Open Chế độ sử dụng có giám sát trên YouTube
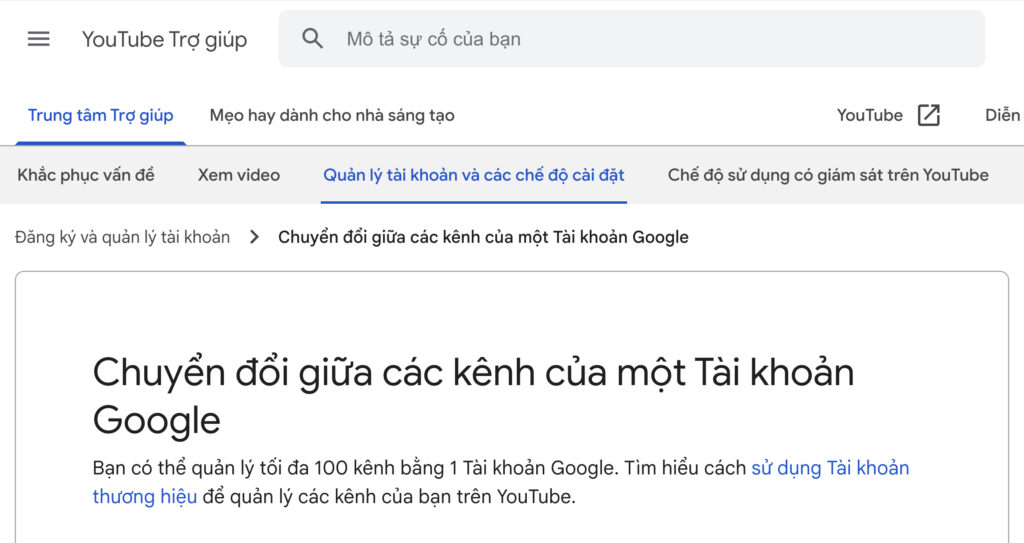The width and height of the screenshot is (1024, 543). [x=828, y=175]
